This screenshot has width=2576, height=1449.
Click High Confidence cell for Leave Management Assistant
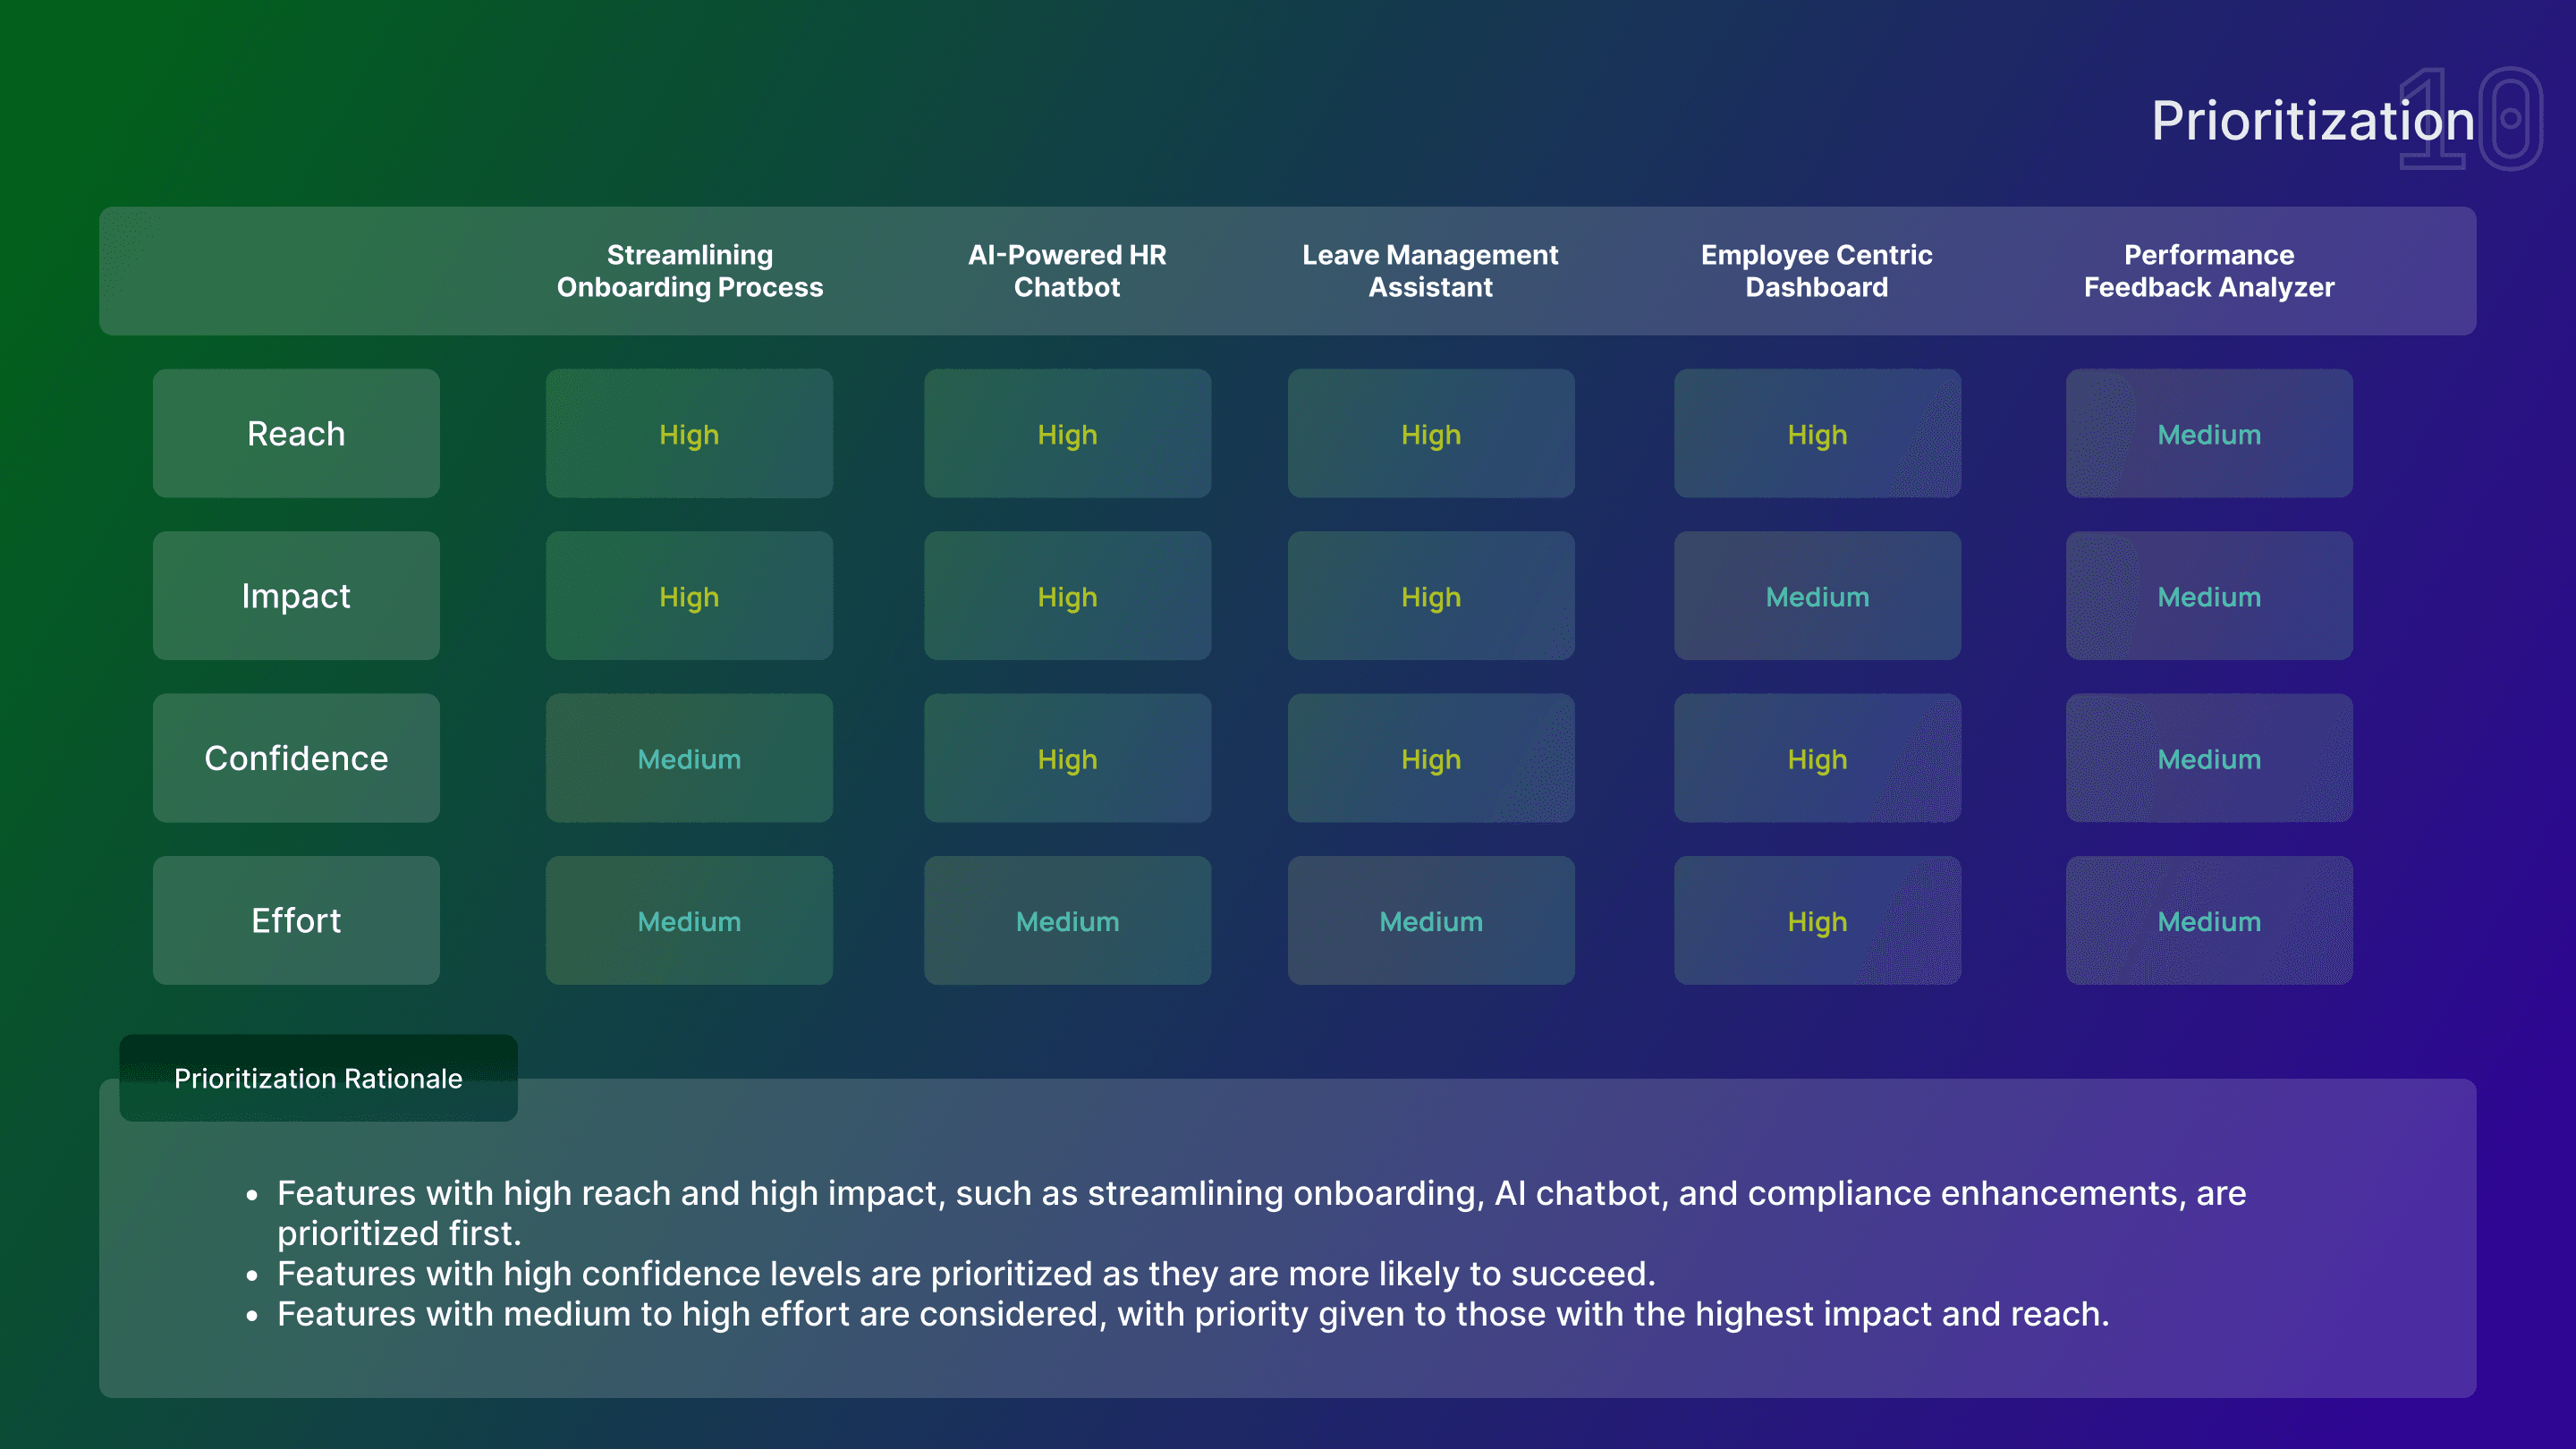click(1430, 759)
